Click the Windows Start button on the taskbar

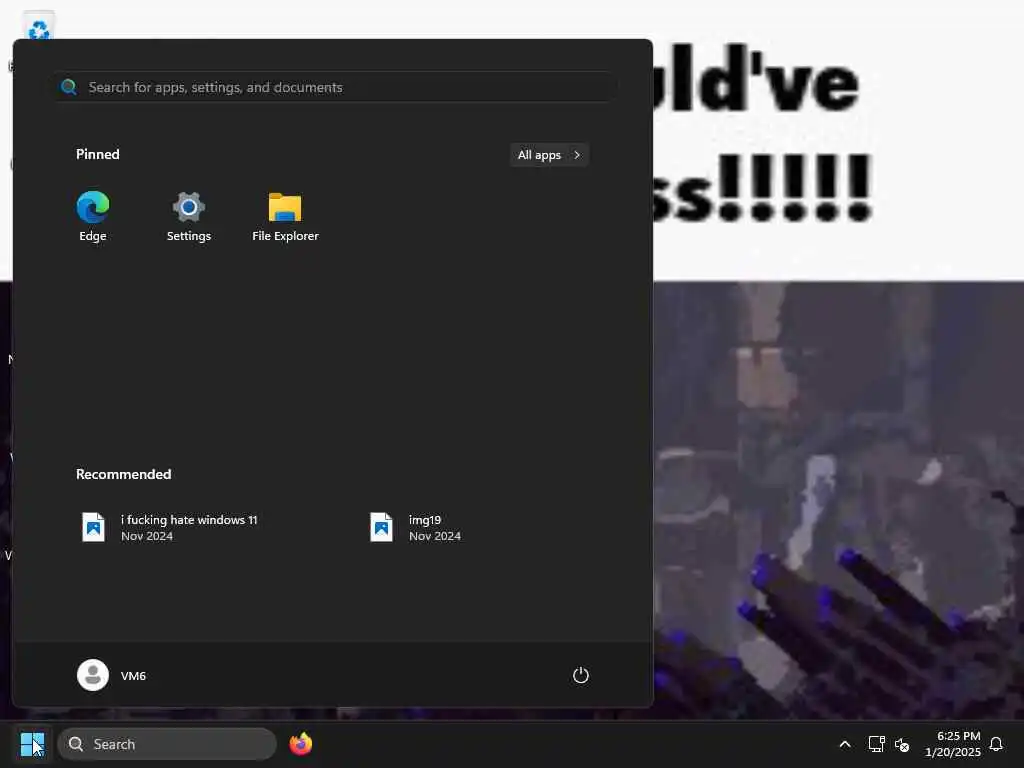click(x=32, y=744)
